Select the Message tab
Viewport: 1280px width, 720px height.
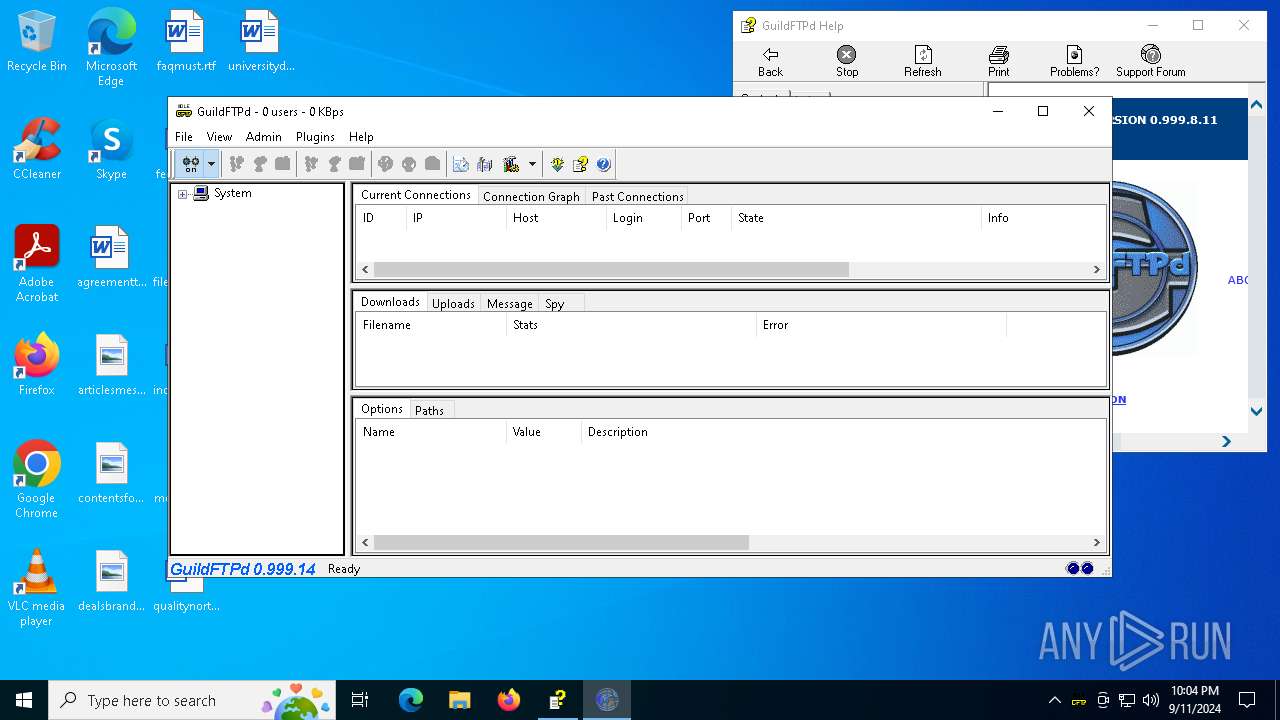[x=509, y=304]
